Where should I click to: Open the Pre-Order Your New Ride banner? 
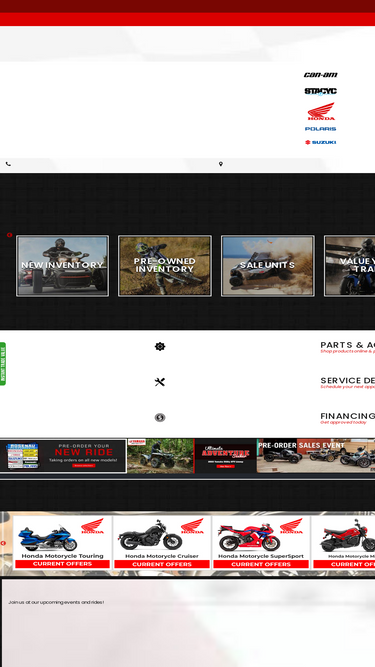(63, 456)
